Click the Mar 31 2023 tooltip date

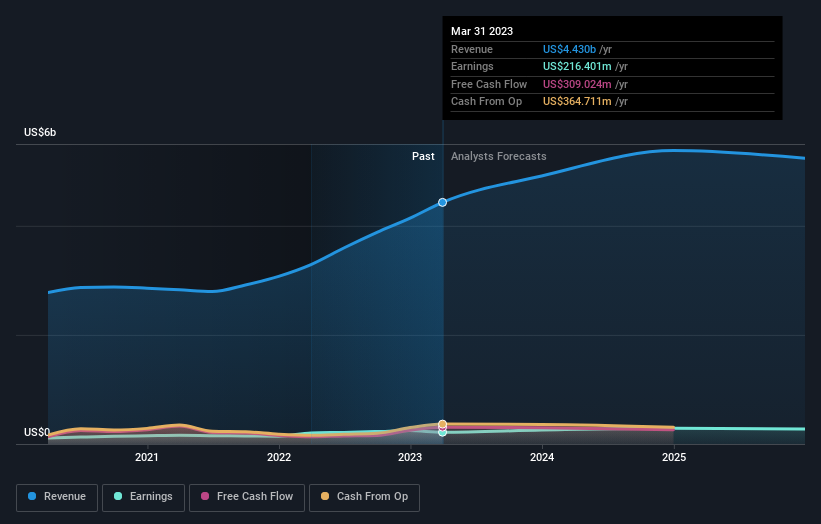pyautogui.click(x=482, y=31)
